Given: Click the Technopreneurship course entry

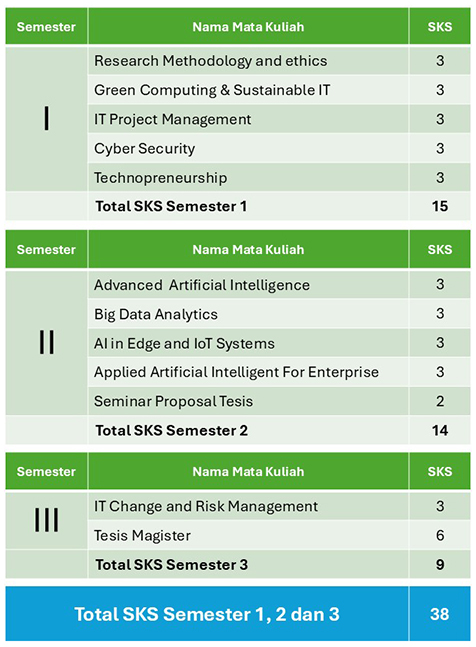Looking at the screenshot, I should coord(160,177).
